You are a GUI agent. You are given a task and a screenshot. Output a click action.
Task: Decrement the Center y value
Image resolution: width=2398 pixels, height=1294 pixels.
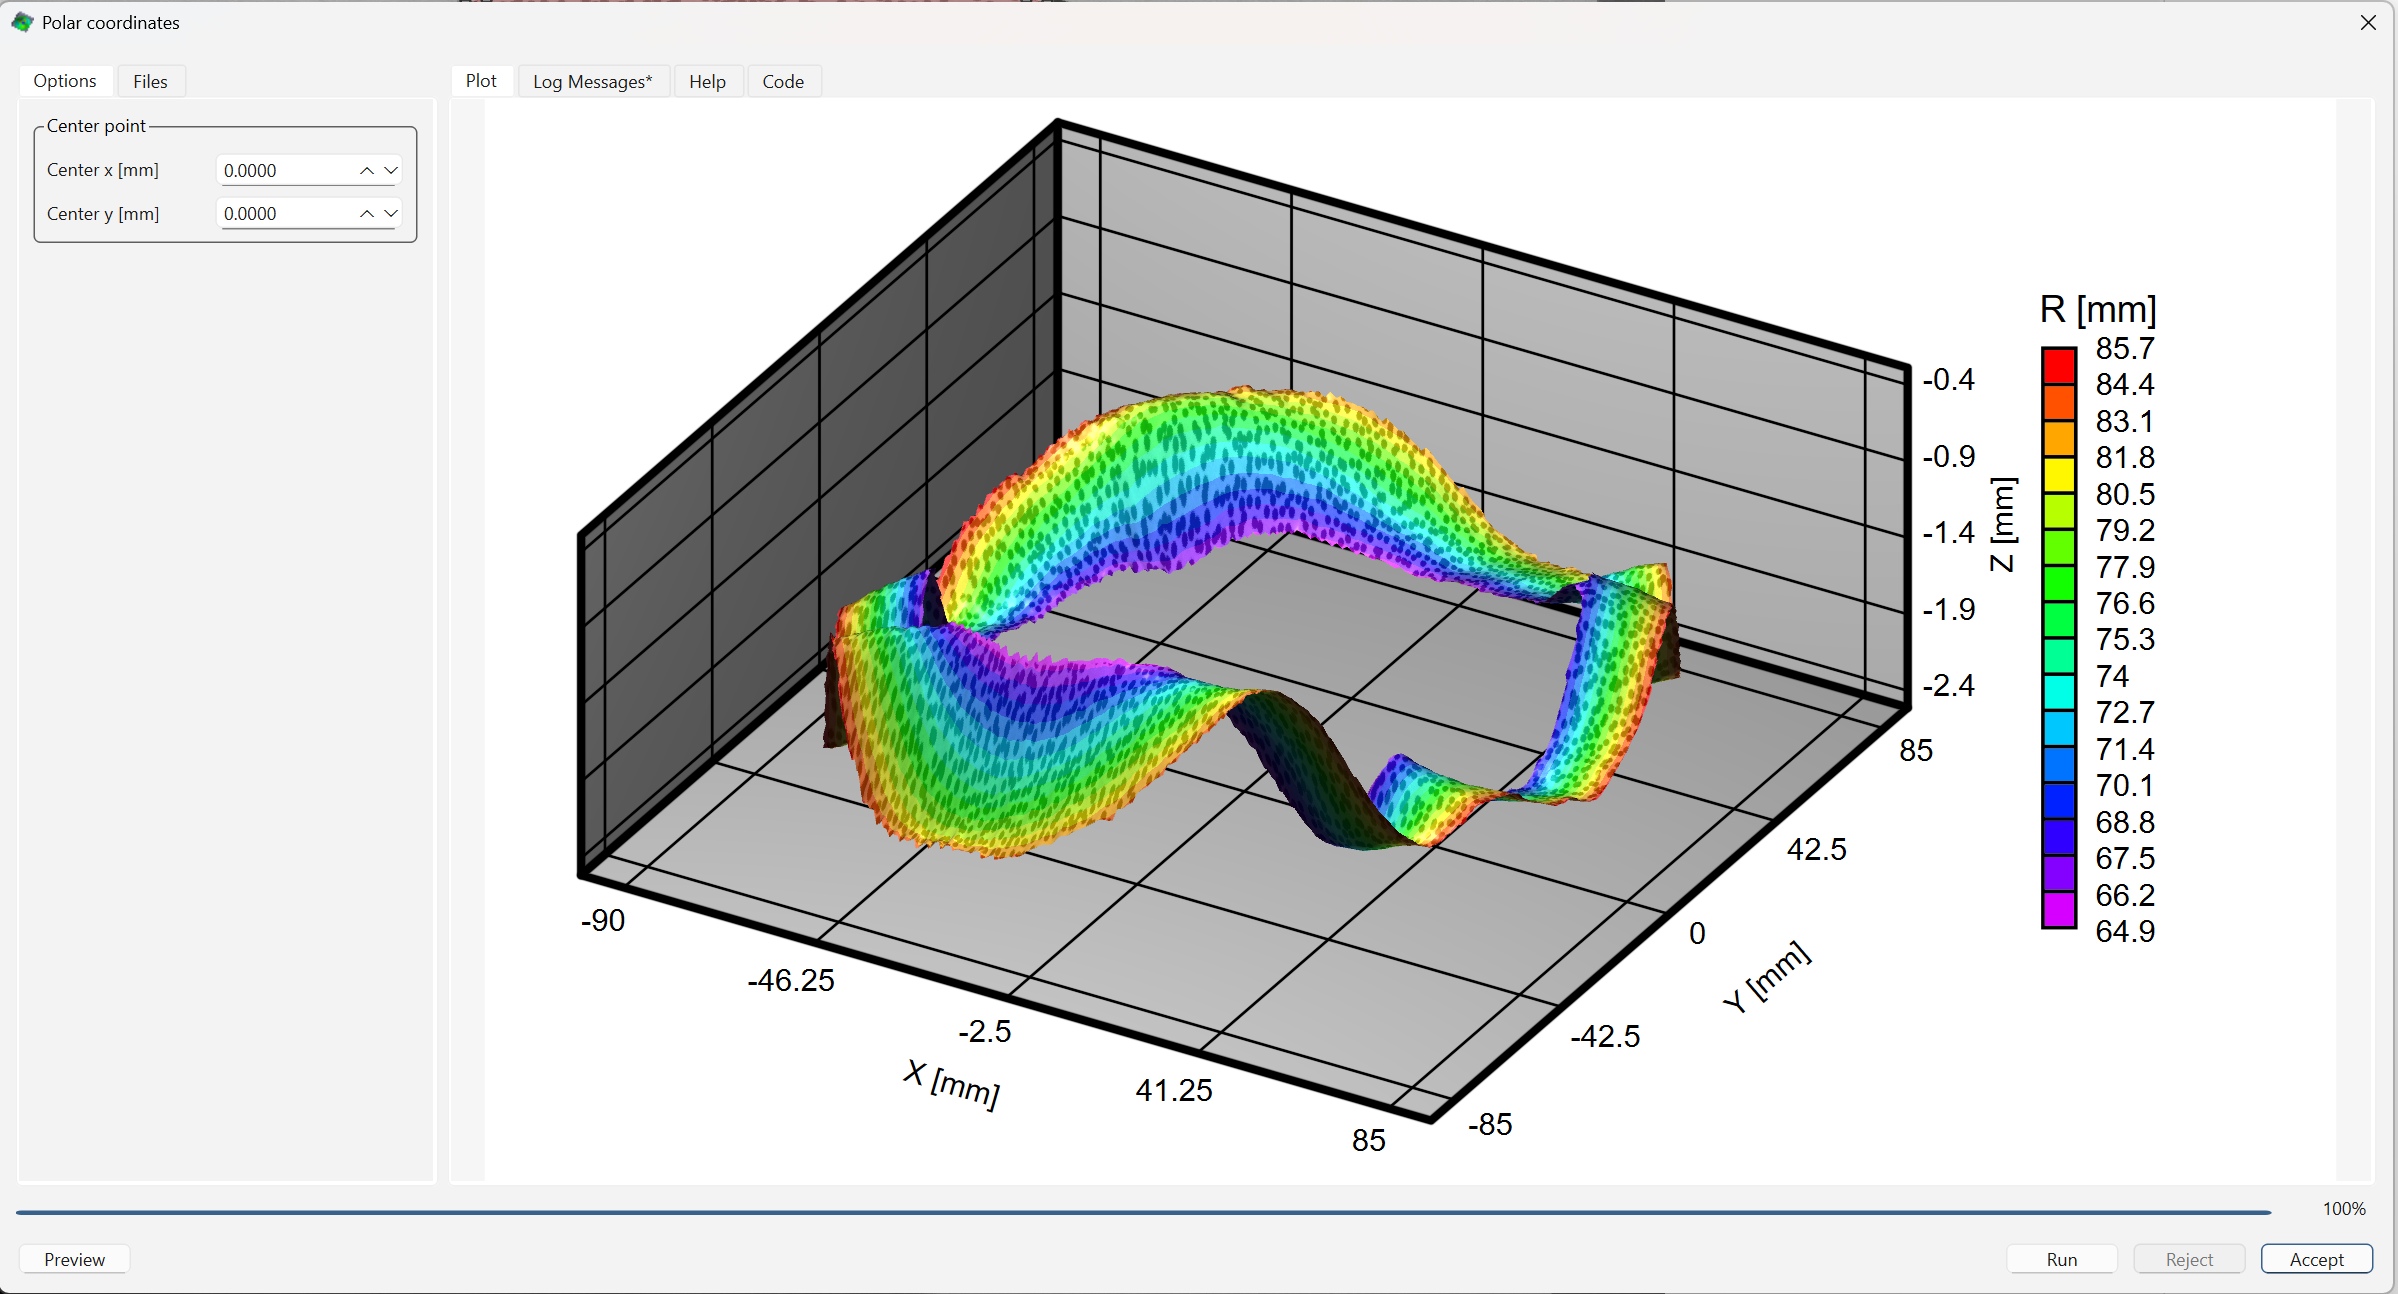pyautogui.click(x=391, y=213)
